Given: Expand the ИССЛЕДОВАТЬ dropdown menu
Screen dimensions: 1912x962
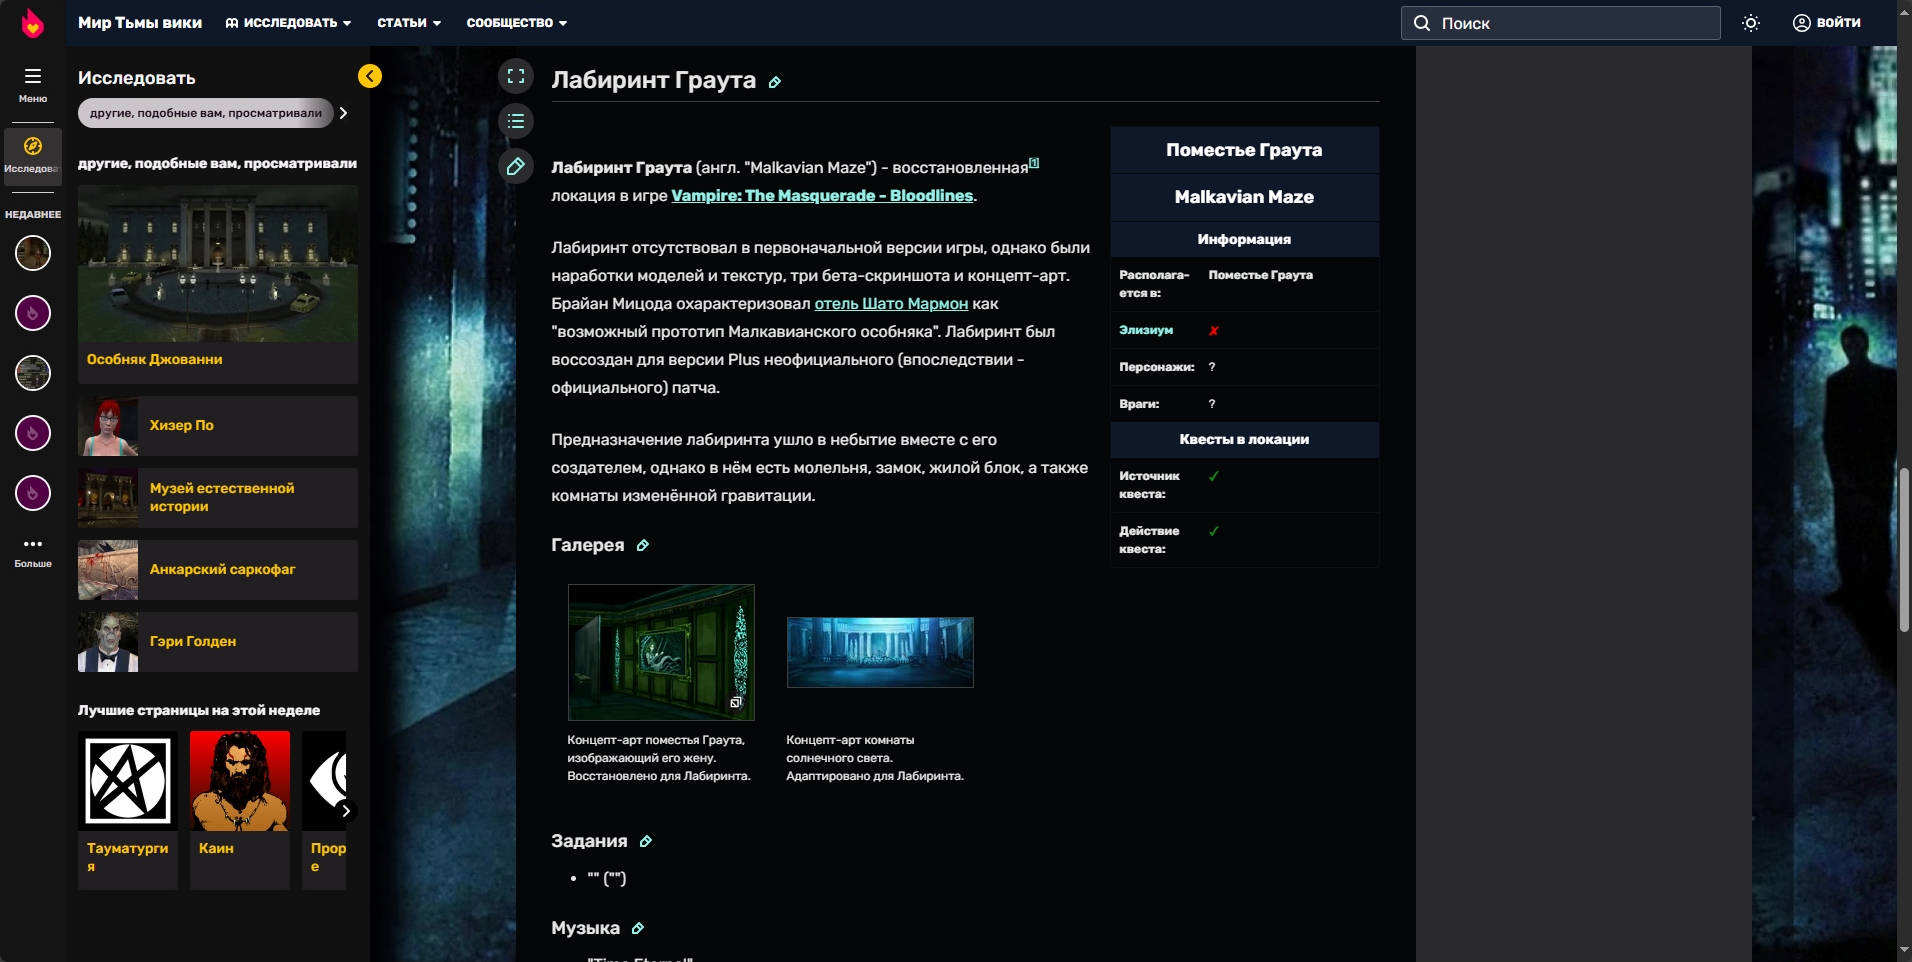Looking at the screenshot, I should (288, 23).
